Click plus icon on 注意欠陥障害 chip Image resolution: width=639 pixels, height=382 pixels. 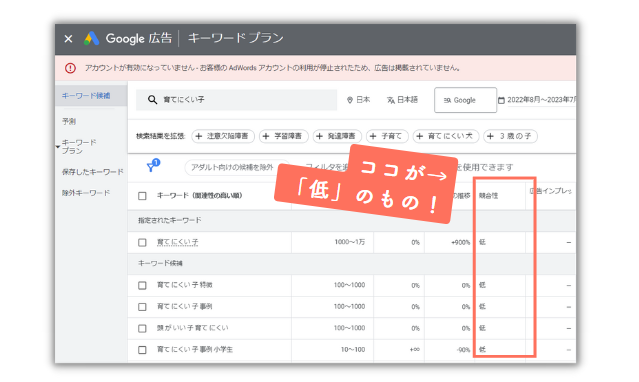[x=198, y=136]
